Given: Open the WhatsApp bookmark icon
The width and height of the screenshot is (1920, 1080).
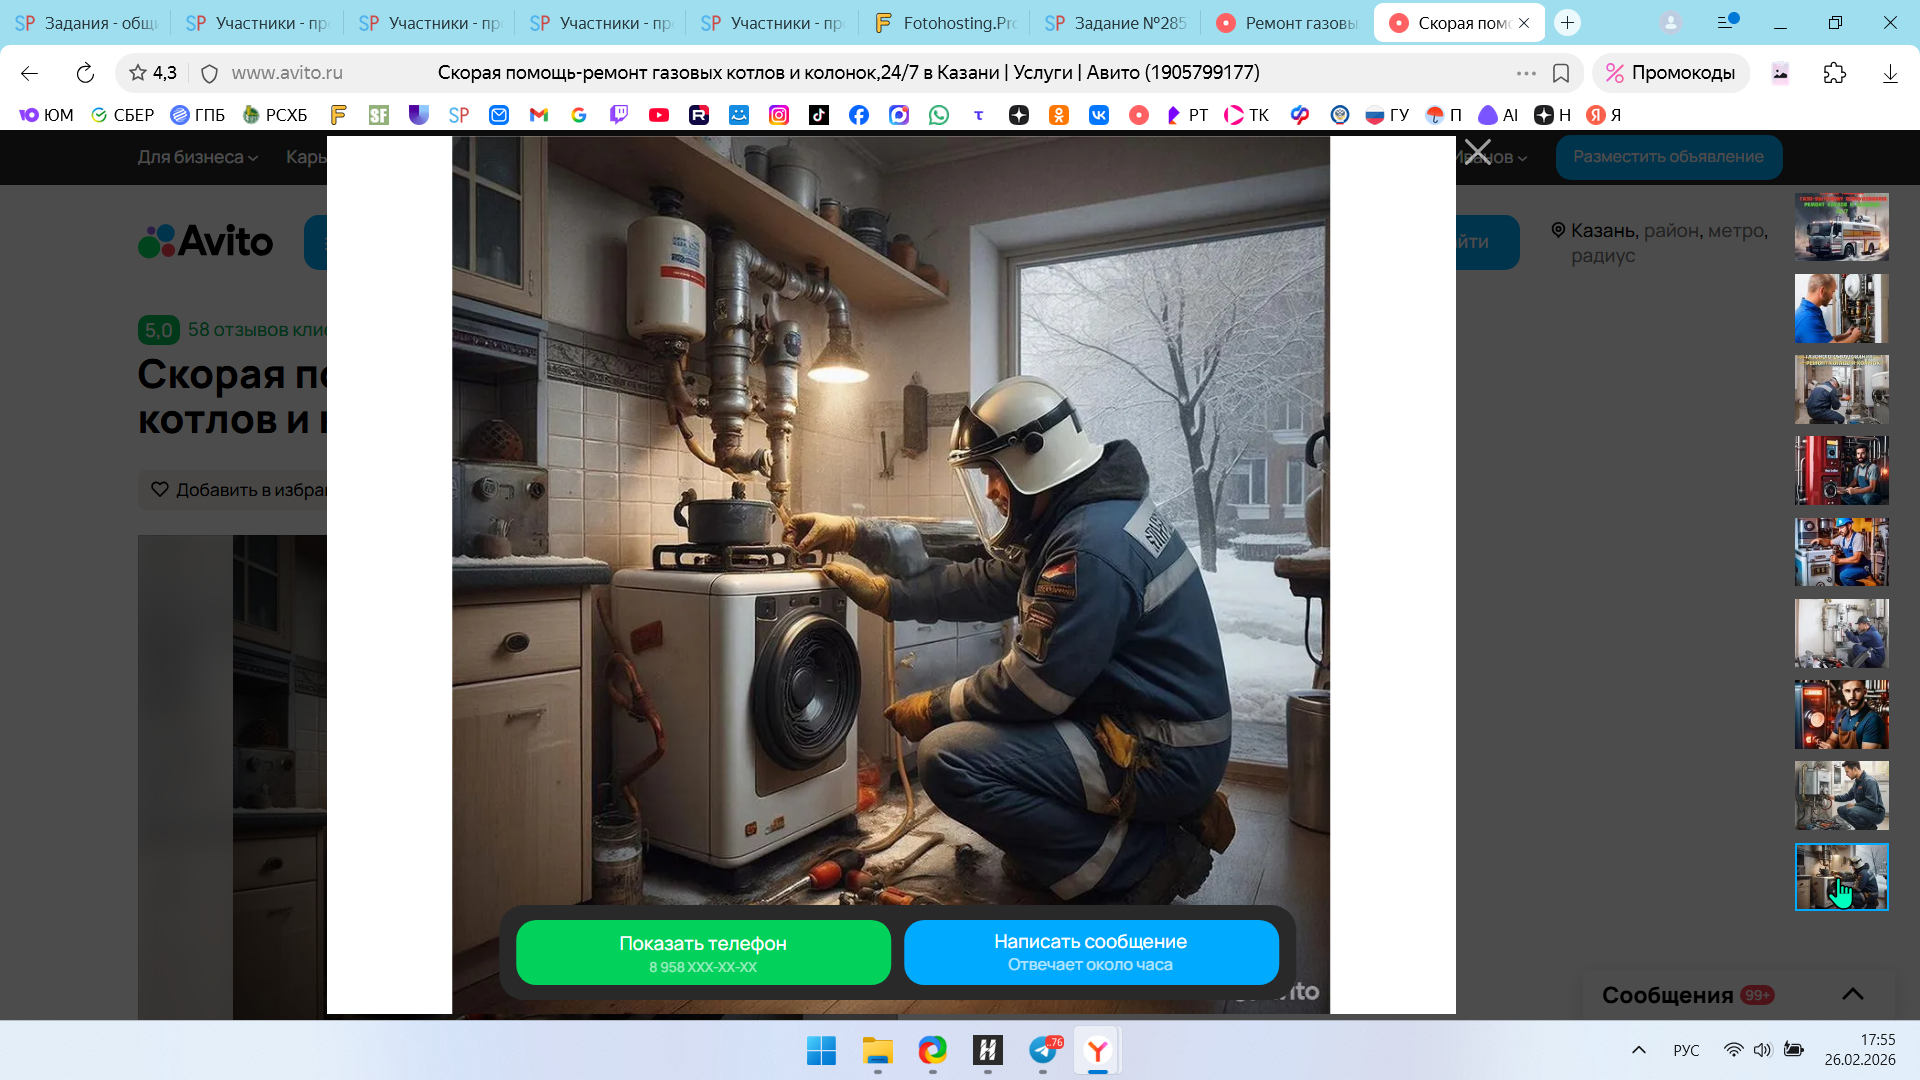Looking at the screenshot, I should click(938, 115).
